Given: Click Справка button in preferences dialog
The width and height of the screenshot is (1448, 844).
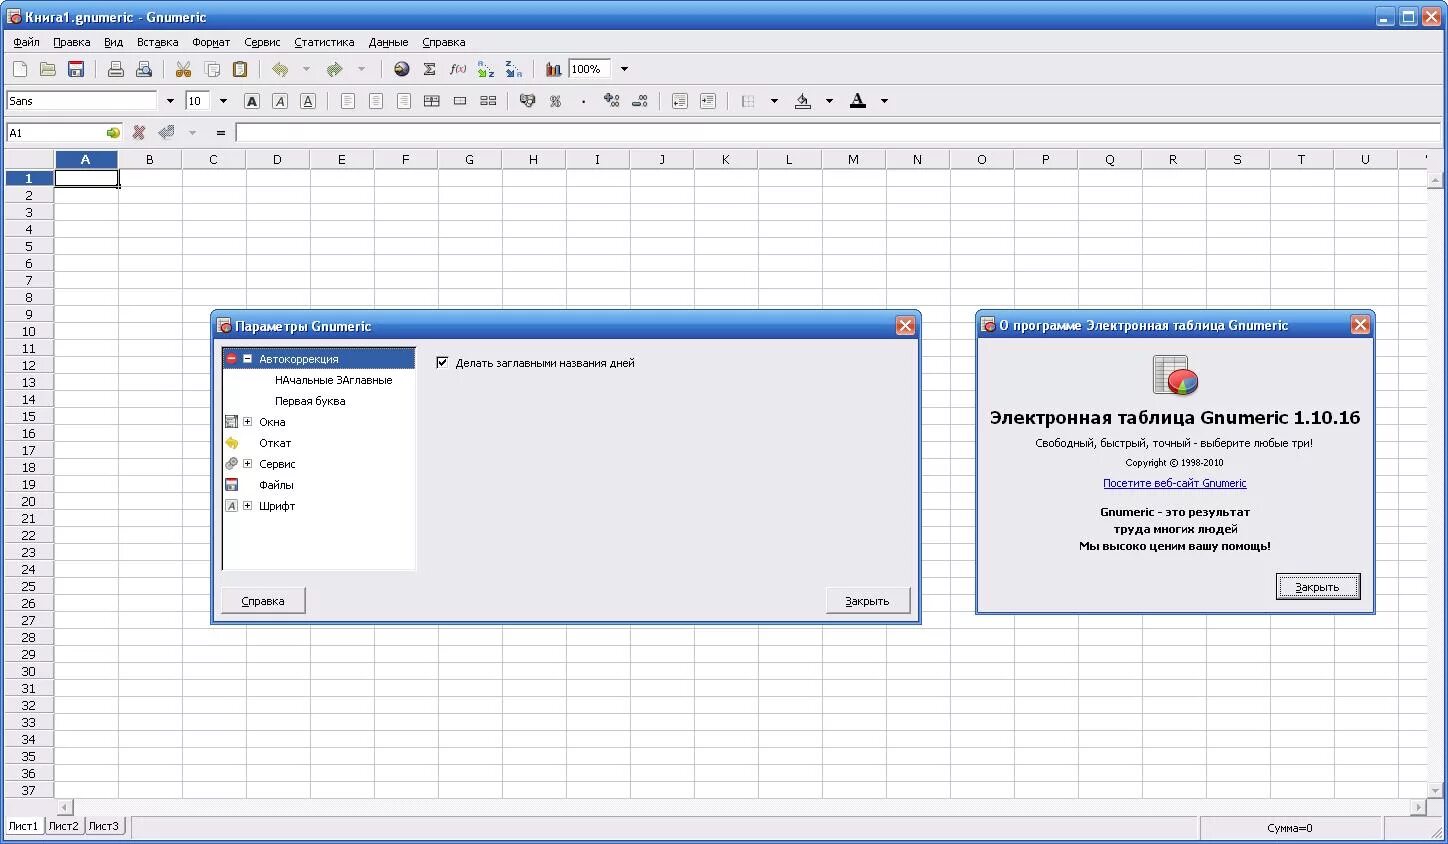Looking at the screenshot, I should (x=263, y=600).
